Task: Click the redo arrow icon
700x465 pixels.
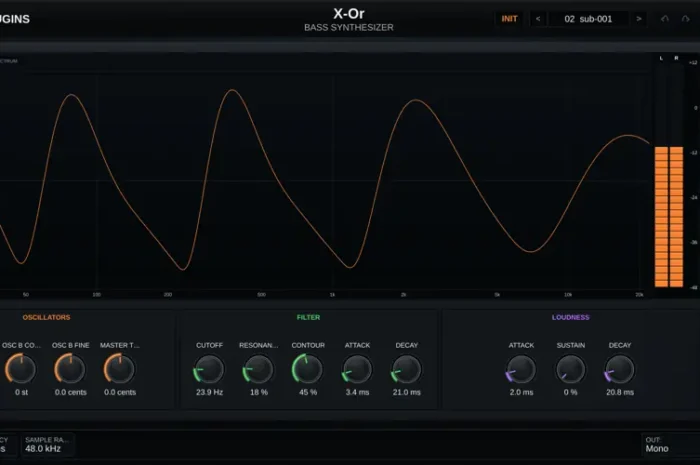Action: pyautogui.click(x=685, y=19)
